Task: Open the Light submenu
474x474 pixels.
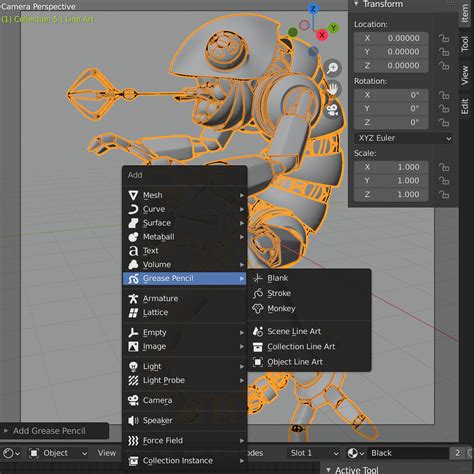Action: coord(185,367)
